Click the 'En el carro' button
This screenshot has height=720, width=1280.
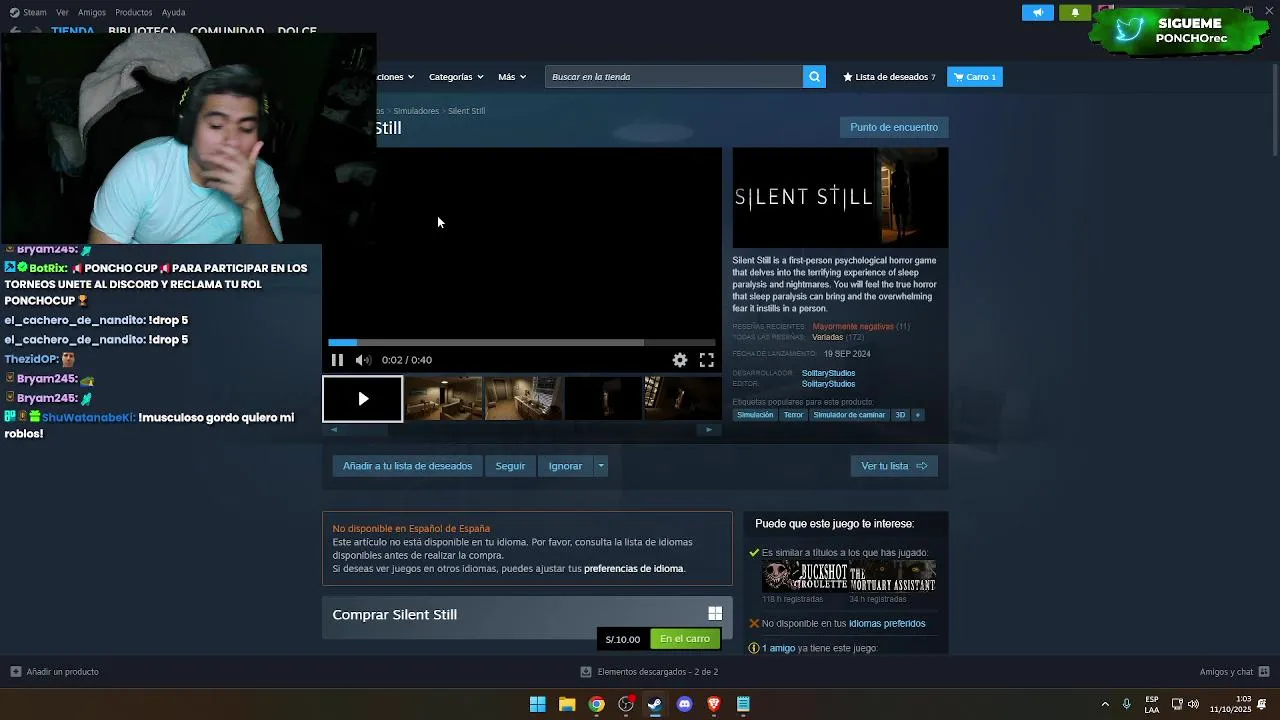[x=685, y=639]
